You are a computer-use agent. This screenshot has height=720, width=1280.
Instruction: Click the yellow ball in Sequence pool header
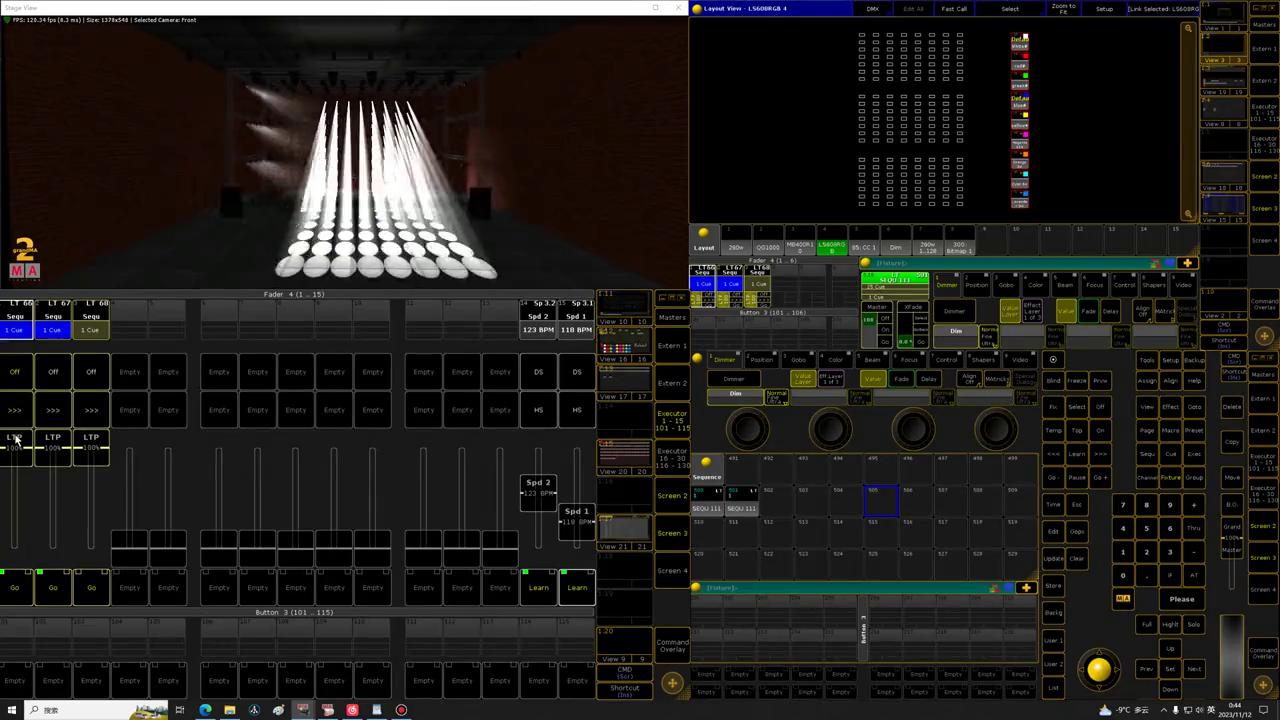click(x=706, y=462)
